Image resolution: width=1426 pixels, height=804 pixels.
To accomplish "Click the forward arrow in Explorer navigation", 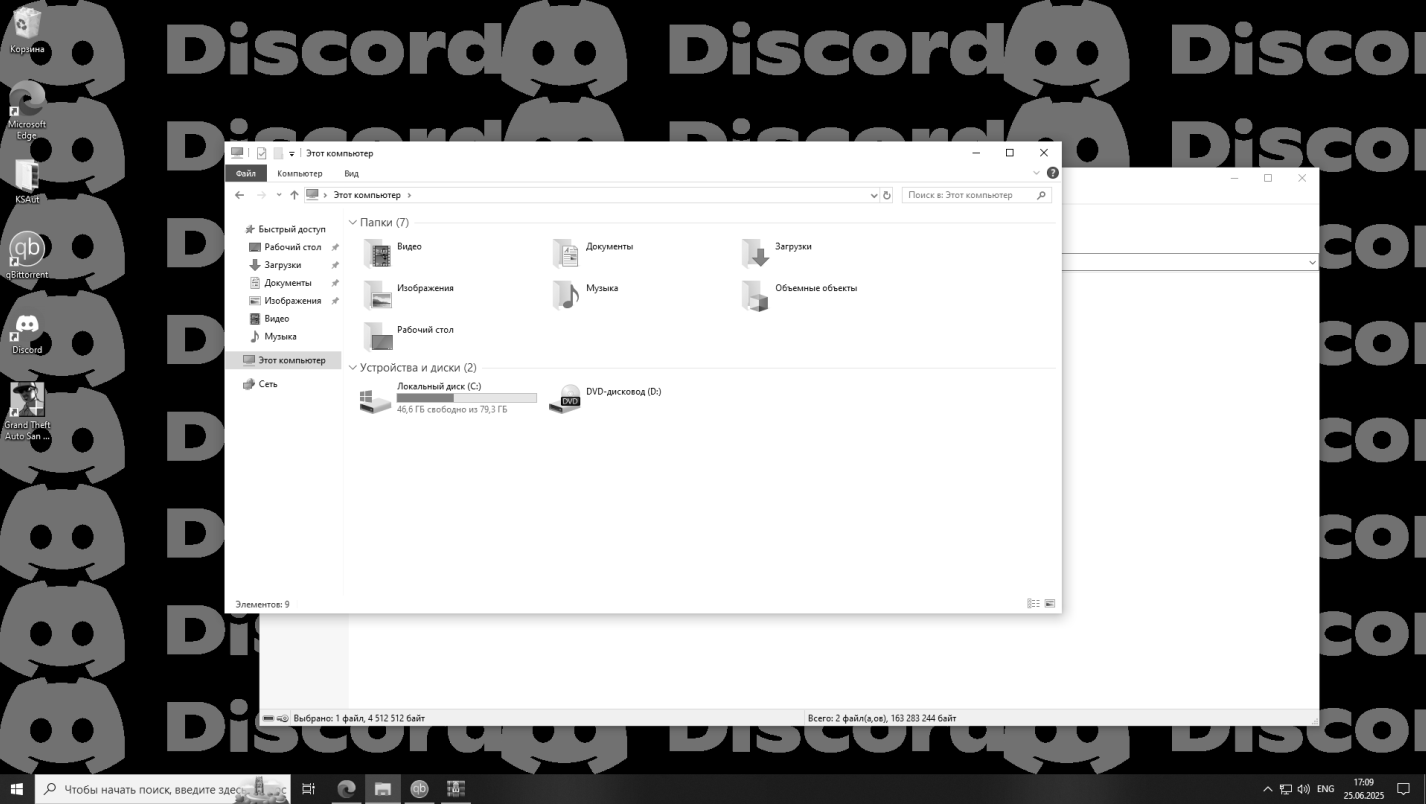I will pos(262,195).
